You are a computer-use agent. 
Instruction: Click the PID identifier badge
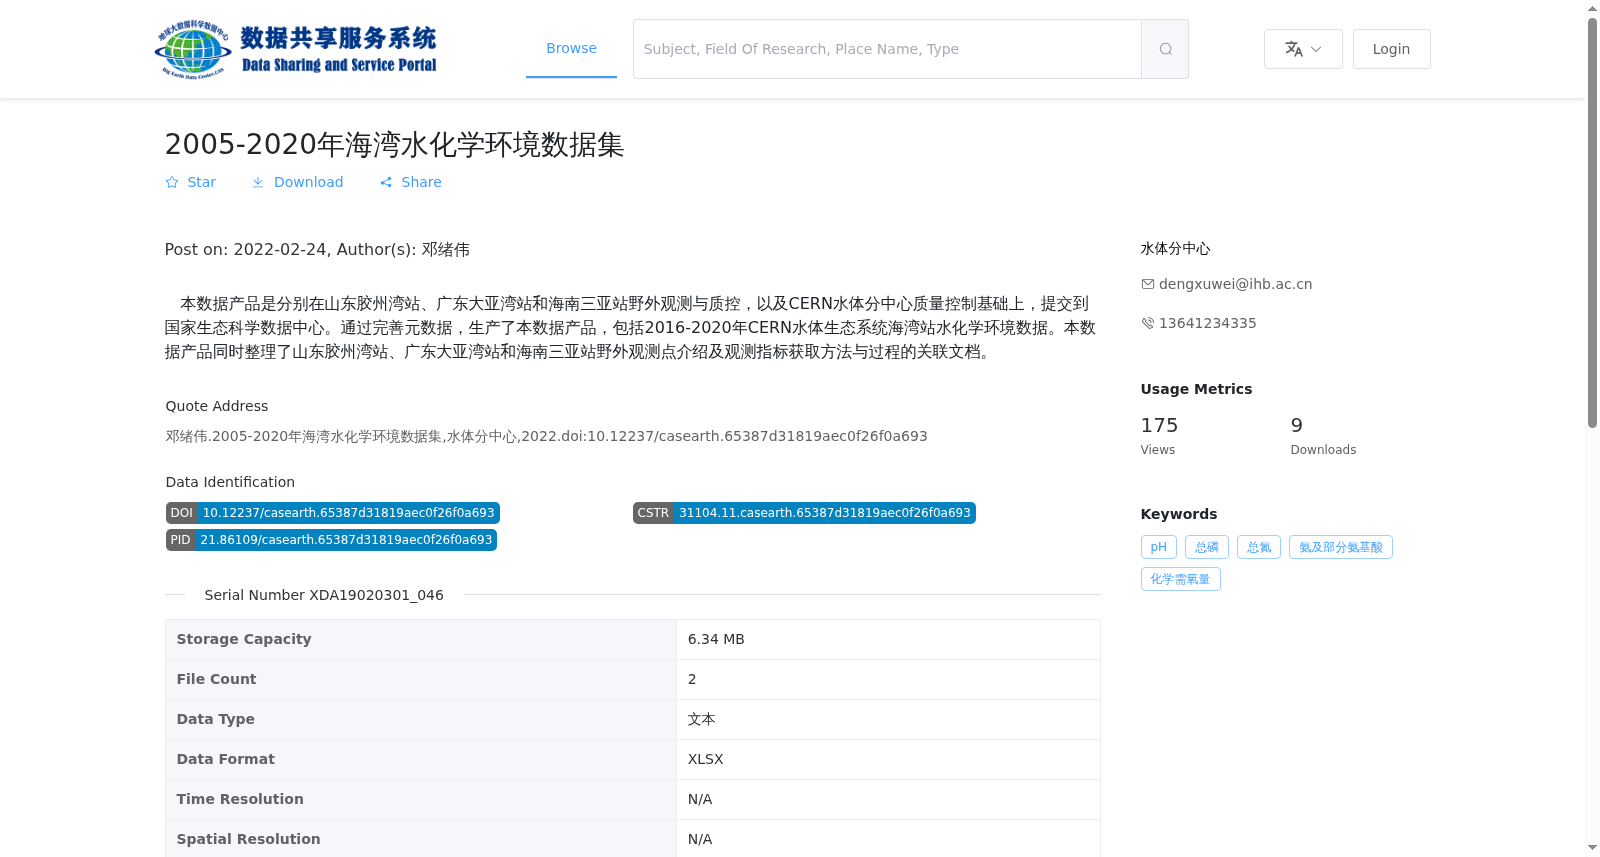pyautogui.click(x=331, y=540)
